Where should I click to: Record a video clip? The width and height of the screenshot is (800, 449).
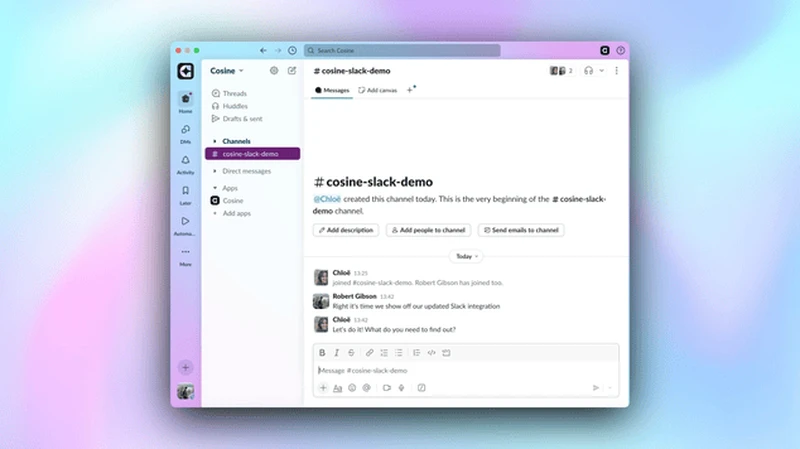(387, 388)
